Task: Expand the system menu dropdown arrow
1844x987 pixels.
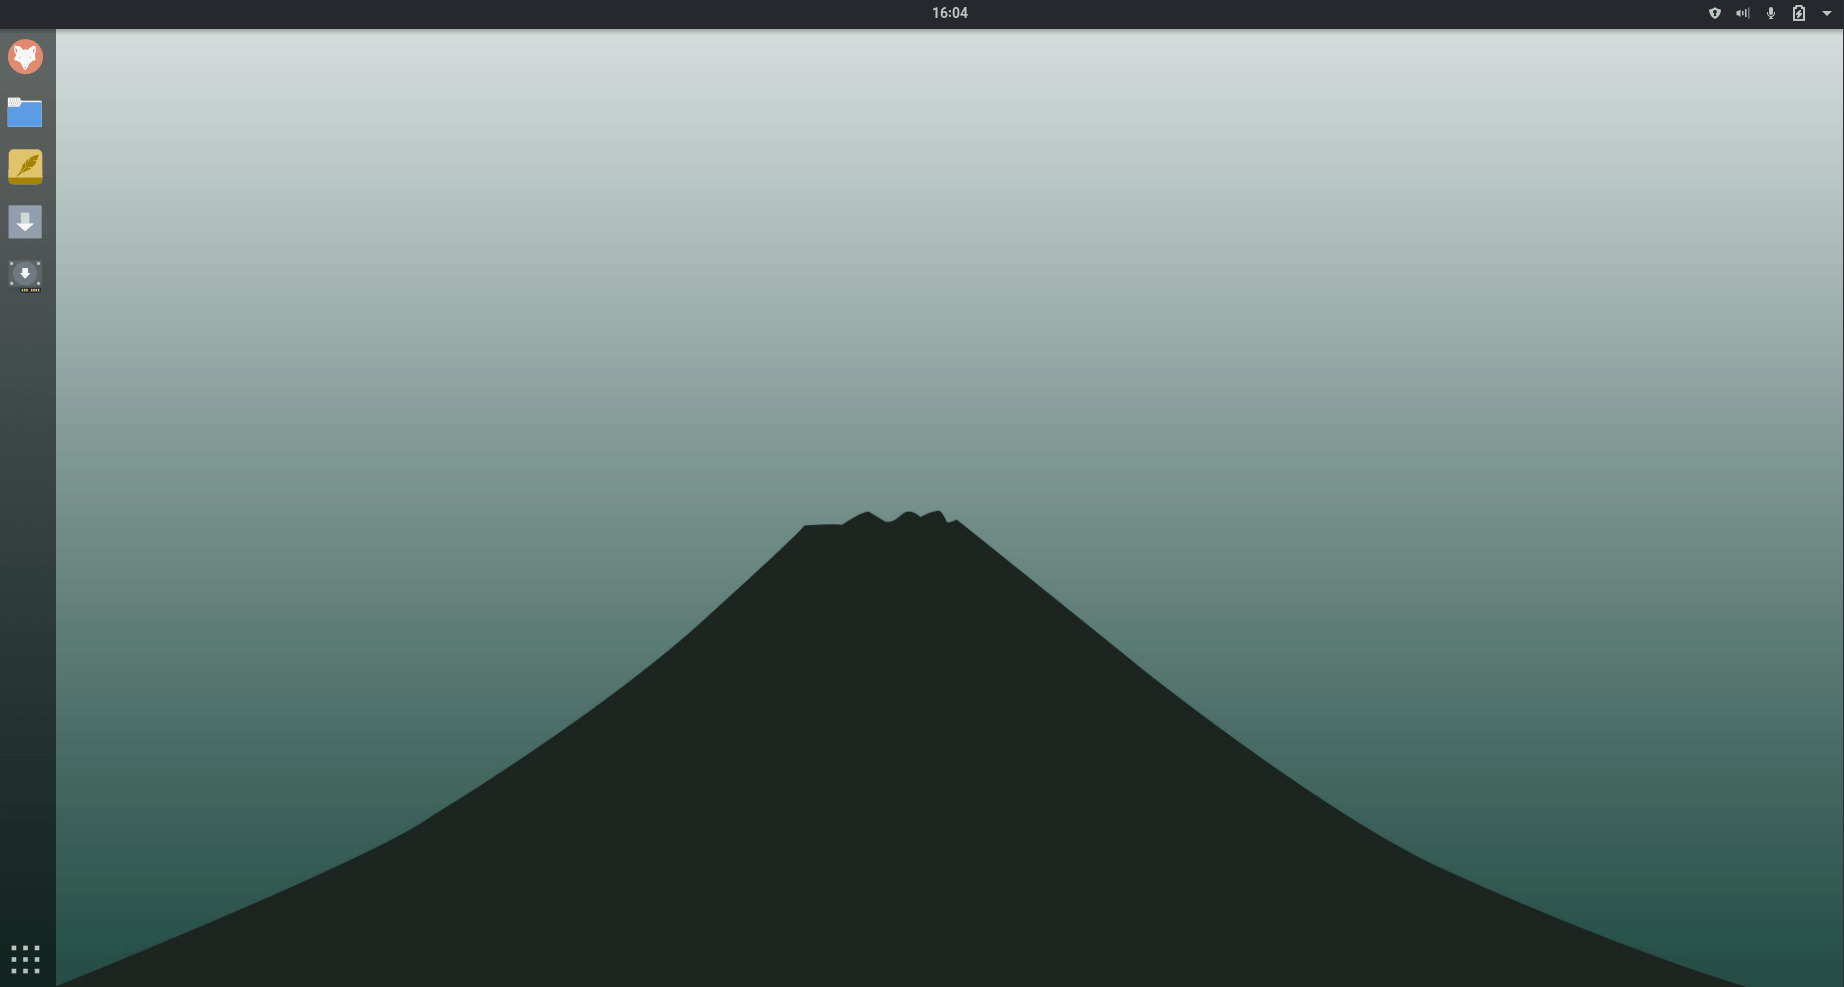Action: point(1826,13)
